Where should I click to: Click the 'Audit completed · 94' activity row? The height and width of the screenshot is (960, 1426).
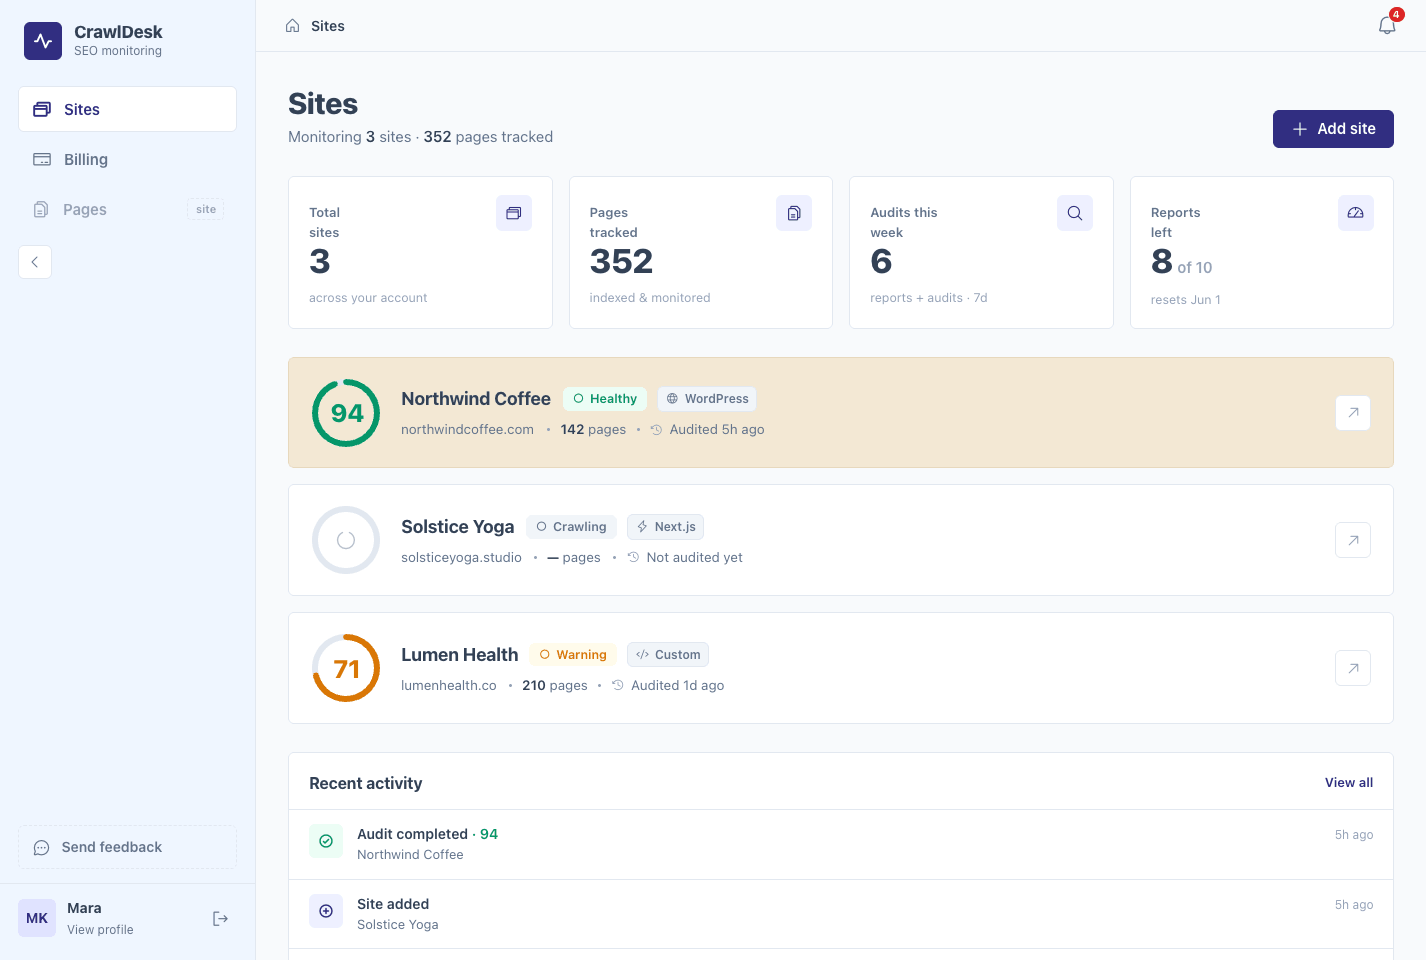(x=841, y=845)
